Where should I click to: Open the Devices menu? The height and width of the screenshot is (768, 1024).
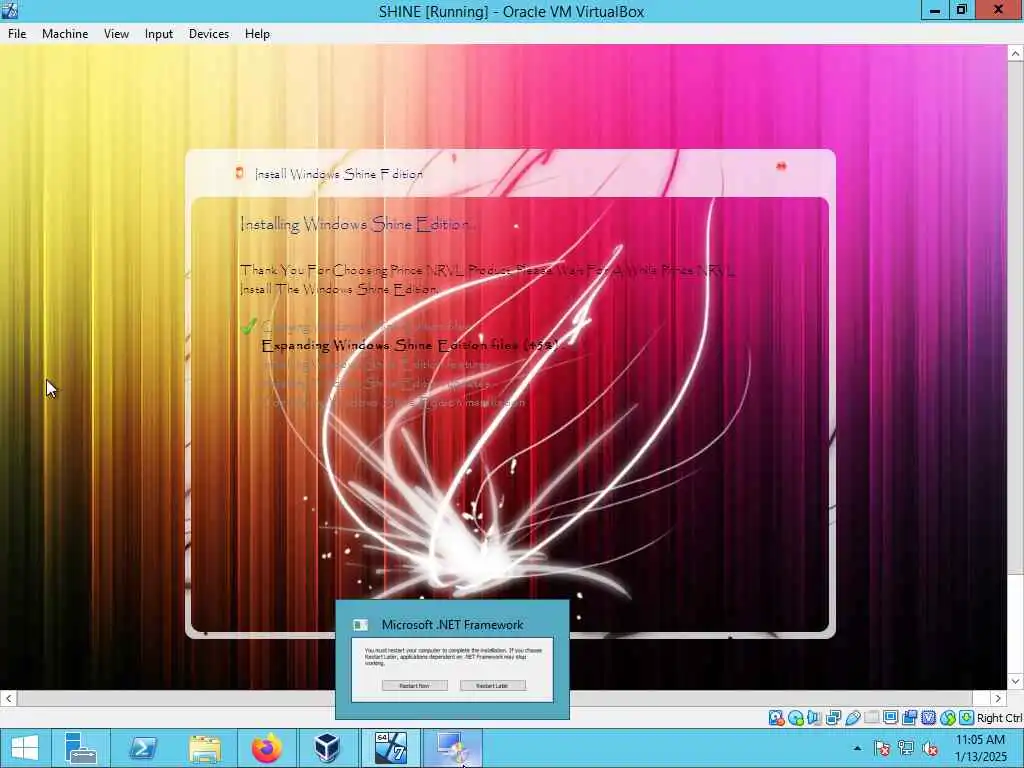pos(209,34)
